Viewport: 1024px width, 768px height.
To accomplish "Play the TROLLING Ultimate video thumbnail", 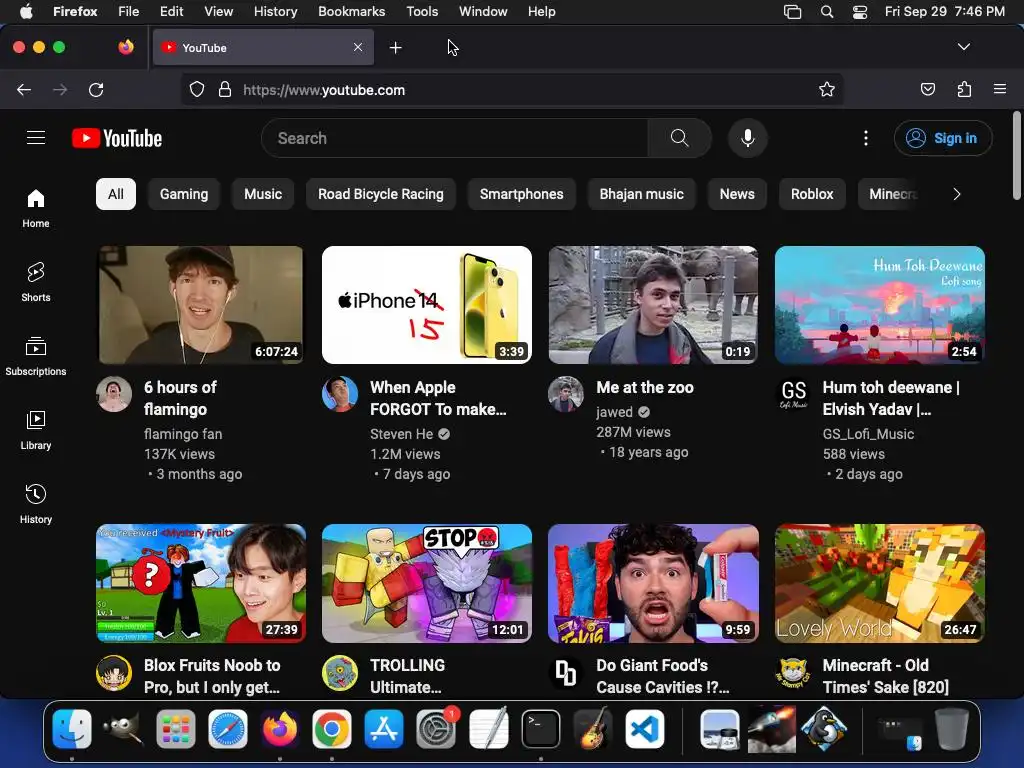I will point(427,583).
